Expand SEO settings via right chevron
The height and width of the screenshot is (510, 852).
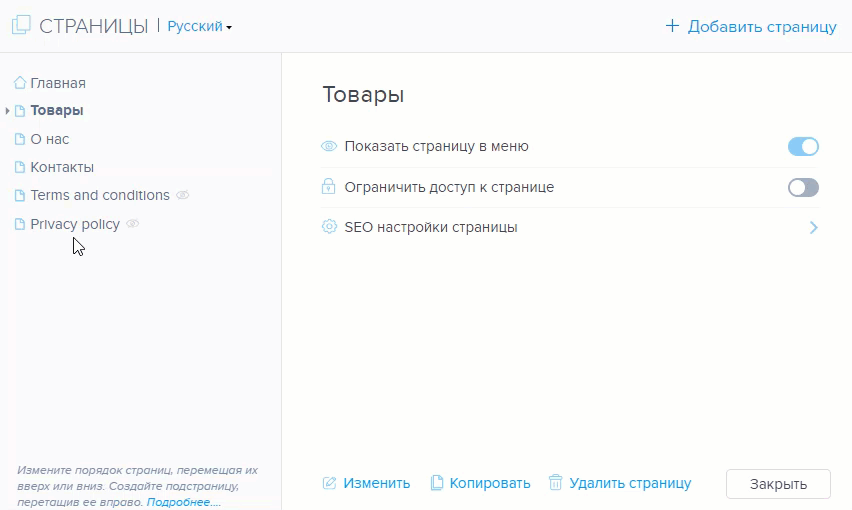coord(813,227)
